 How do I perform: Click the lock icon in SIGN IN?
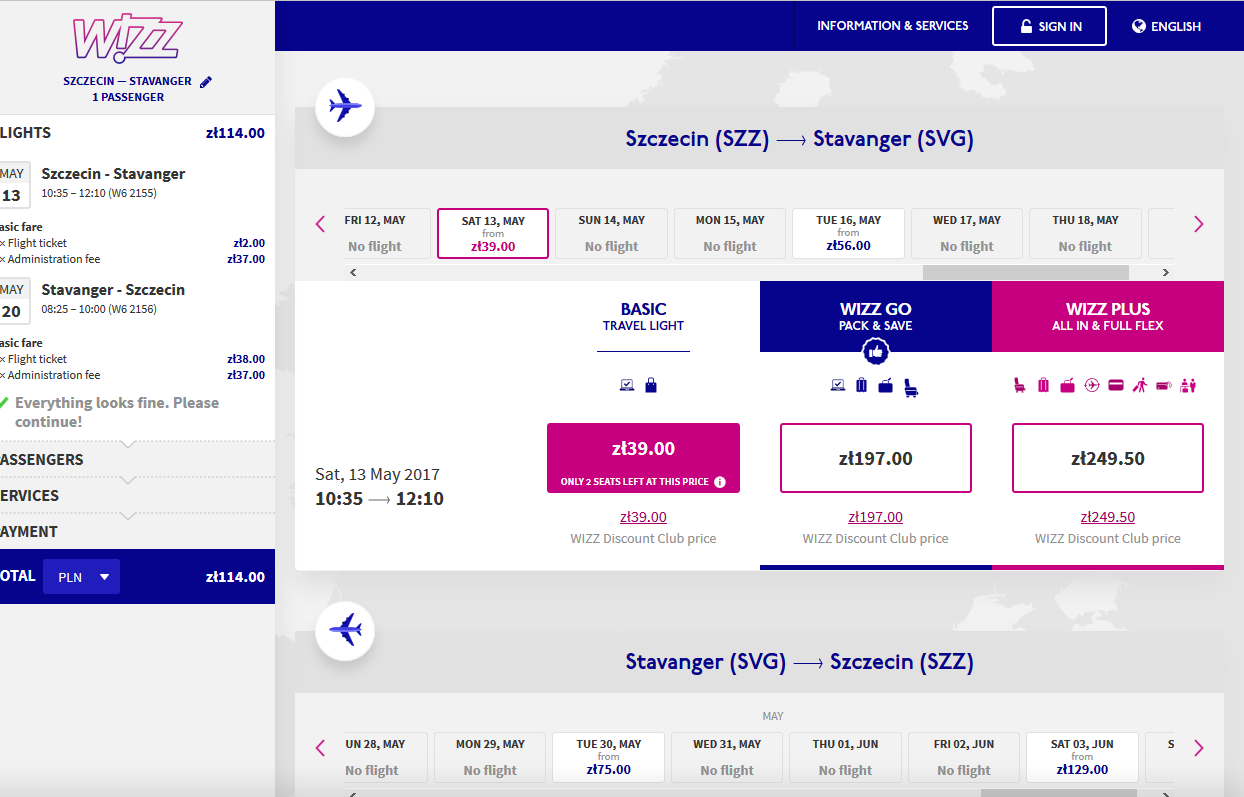pyautogui.click(x=1026, y=27)
